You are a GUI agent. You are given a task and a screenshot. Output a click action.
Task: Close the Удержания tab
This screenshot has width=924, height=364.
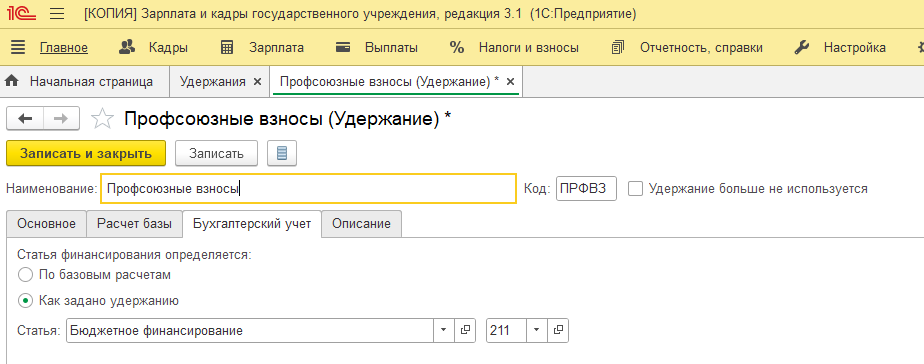(x=257, y=82)
